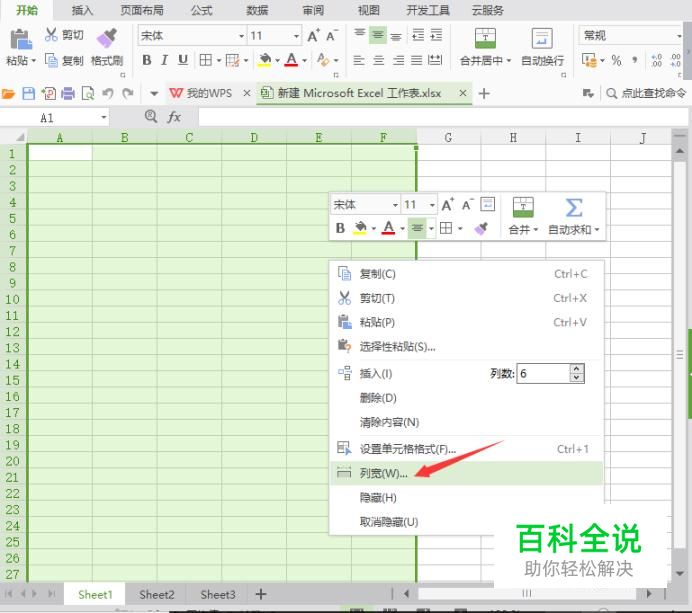Open the fill color dropdown arrow in ribbon
This screenshot has width=692, height=613.
278,60
